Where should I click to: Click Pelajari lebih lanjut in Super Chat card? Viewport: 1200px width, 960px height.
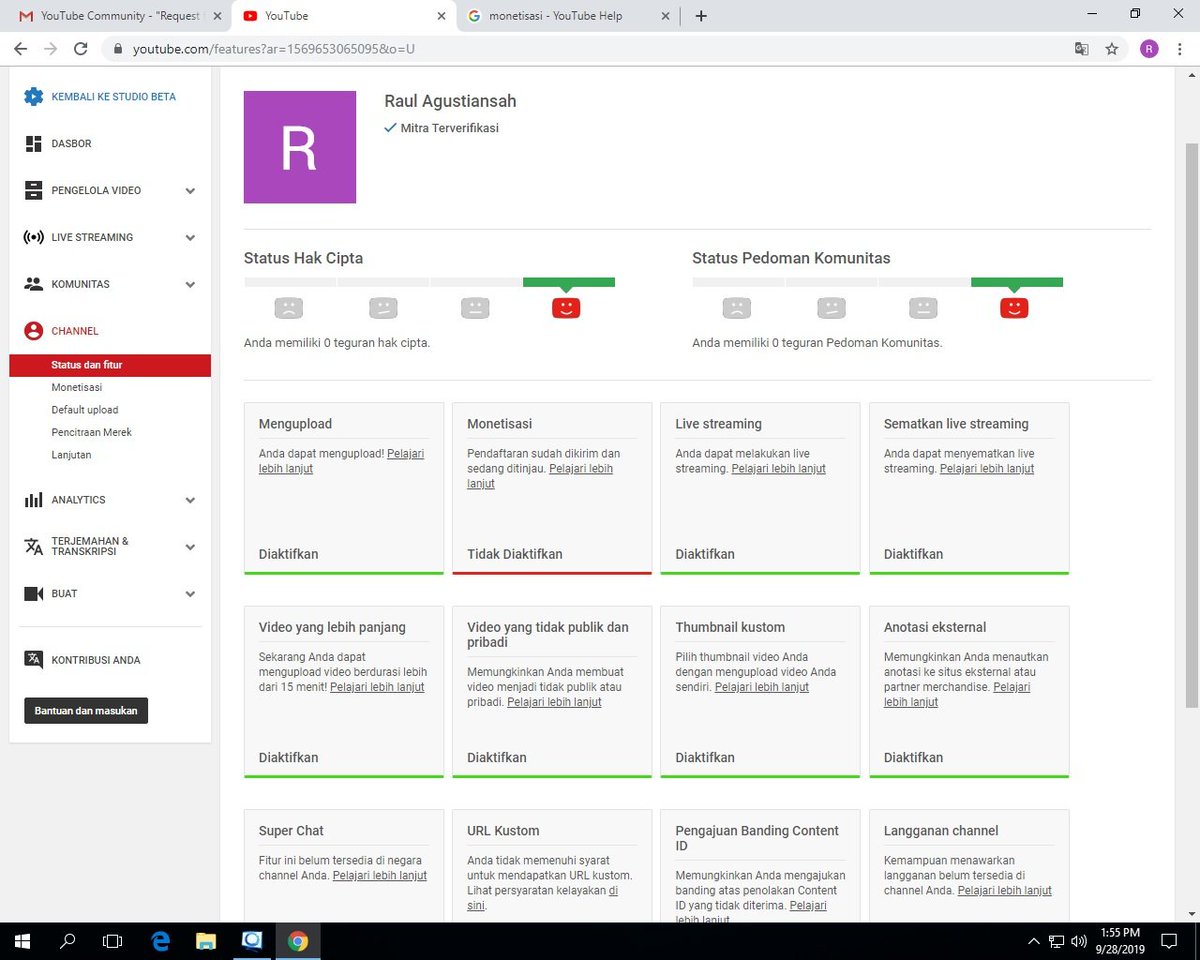[379, 875]
